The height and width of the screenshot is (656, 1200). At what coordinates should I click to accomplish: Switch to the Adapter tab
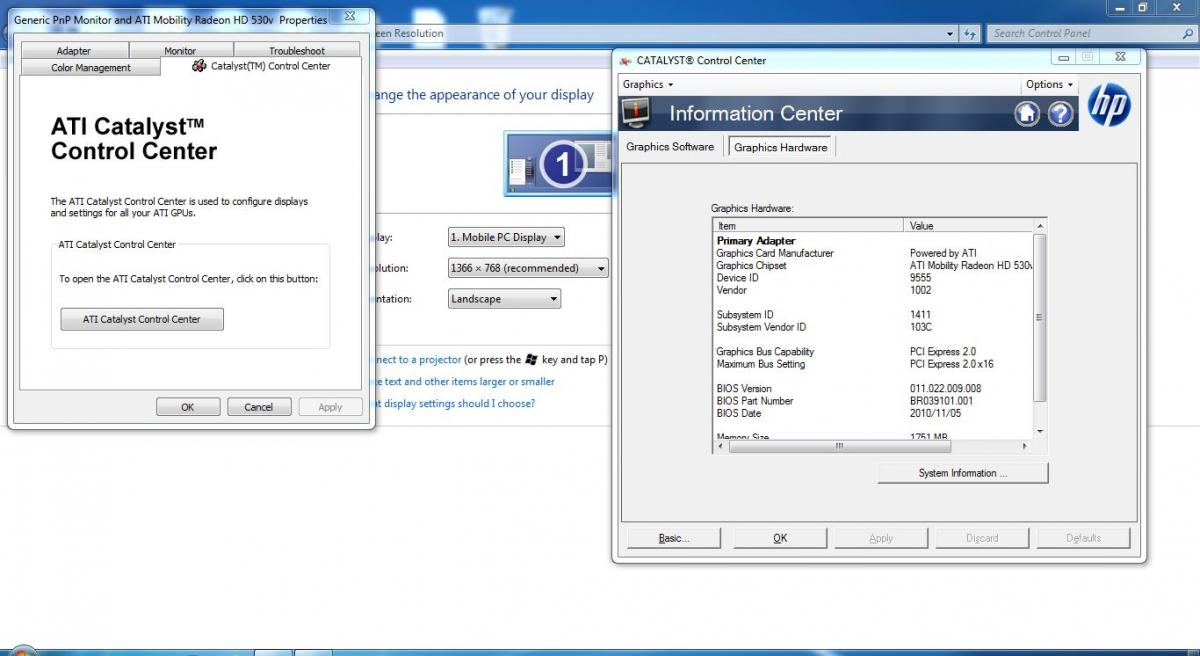73,51
